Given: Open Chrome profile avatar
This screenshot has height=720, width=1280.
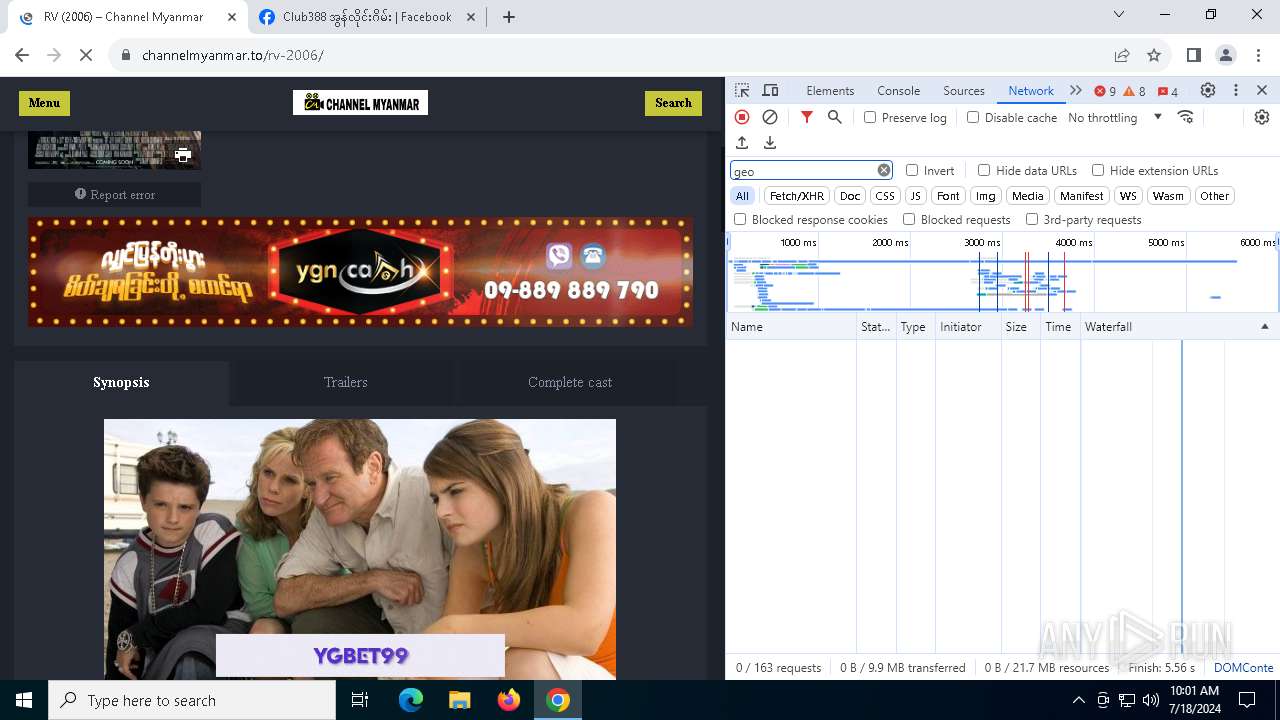Looking at the screenshot, I should tap(1226, 55).
